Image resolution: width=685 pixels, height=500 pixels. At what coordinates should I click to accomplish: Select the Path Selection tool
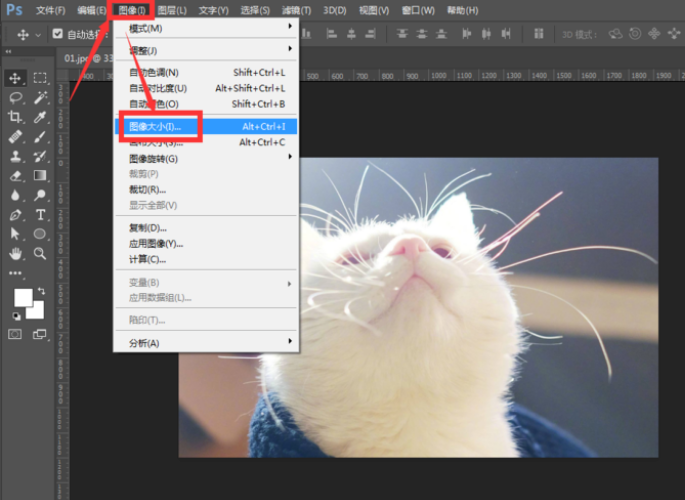(x=15, y=234)
